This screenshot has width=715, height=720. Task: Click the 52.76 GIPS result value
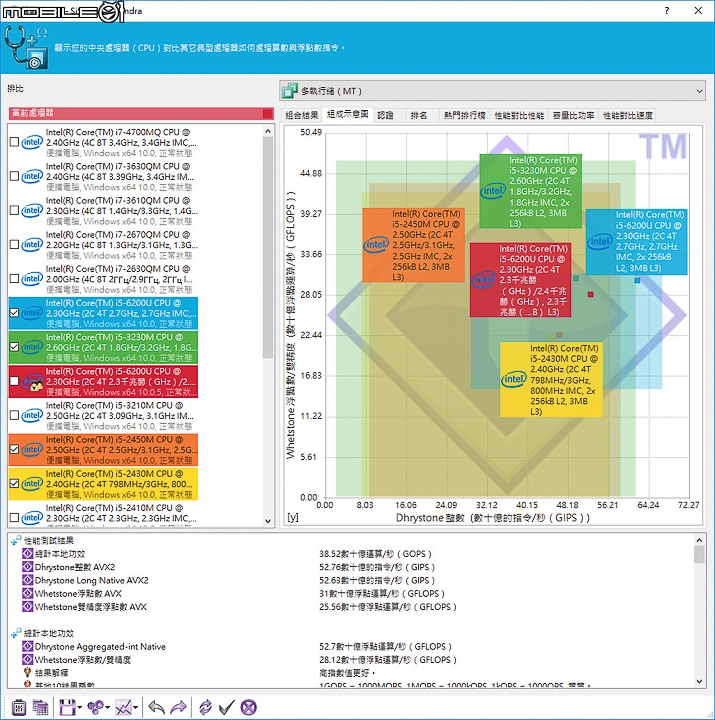point(377,567)
